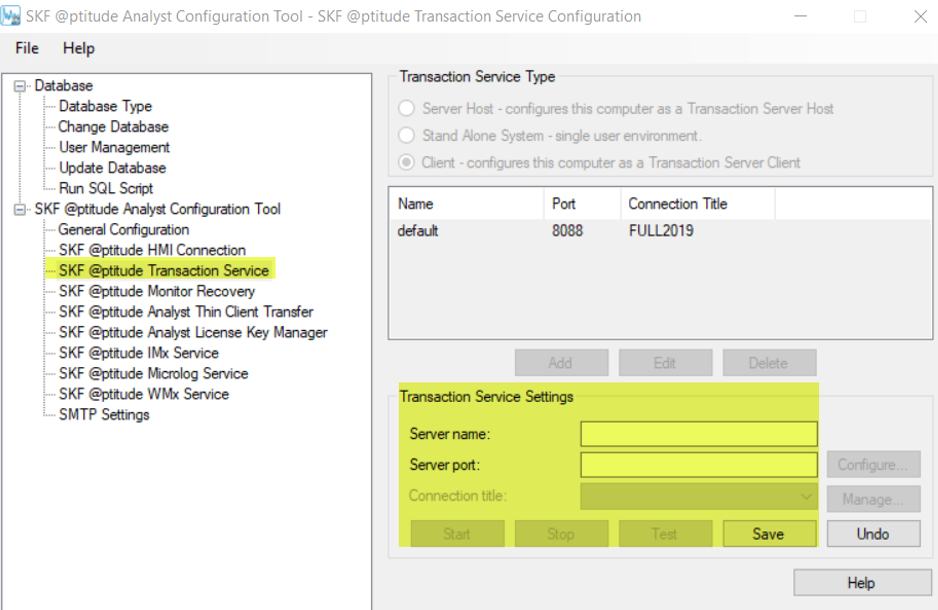Select Change Database in the tree
The height and width of the screenshot is (610, 938).
(113, 127)
